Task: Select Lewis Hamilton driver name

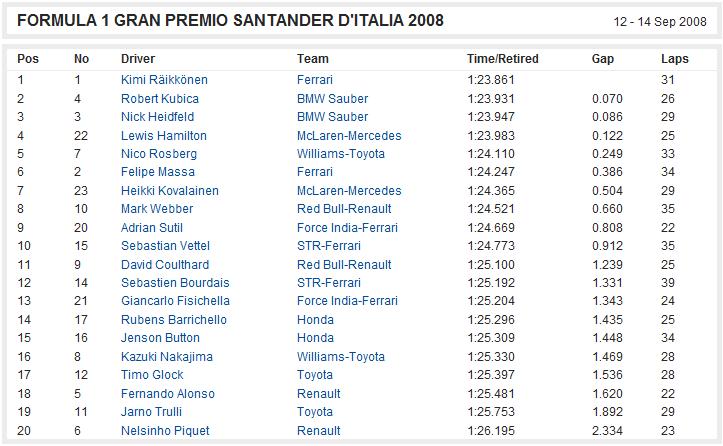Action: (x=164, y=136)
